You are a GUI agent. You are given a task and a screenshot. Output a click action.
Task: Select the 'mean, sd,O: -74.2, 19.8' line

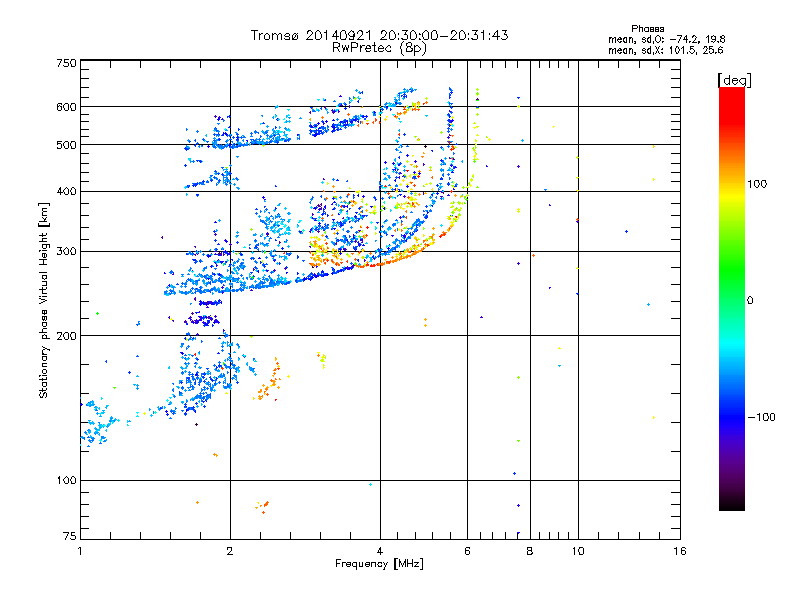point(666,39)
